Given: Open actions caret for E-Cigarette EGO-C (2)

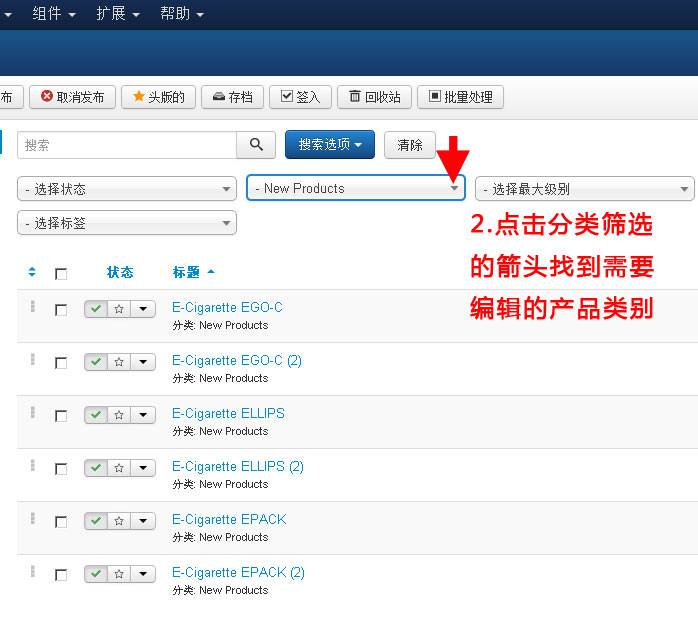Looking at the screenshot, I should (x=143, y=361).
